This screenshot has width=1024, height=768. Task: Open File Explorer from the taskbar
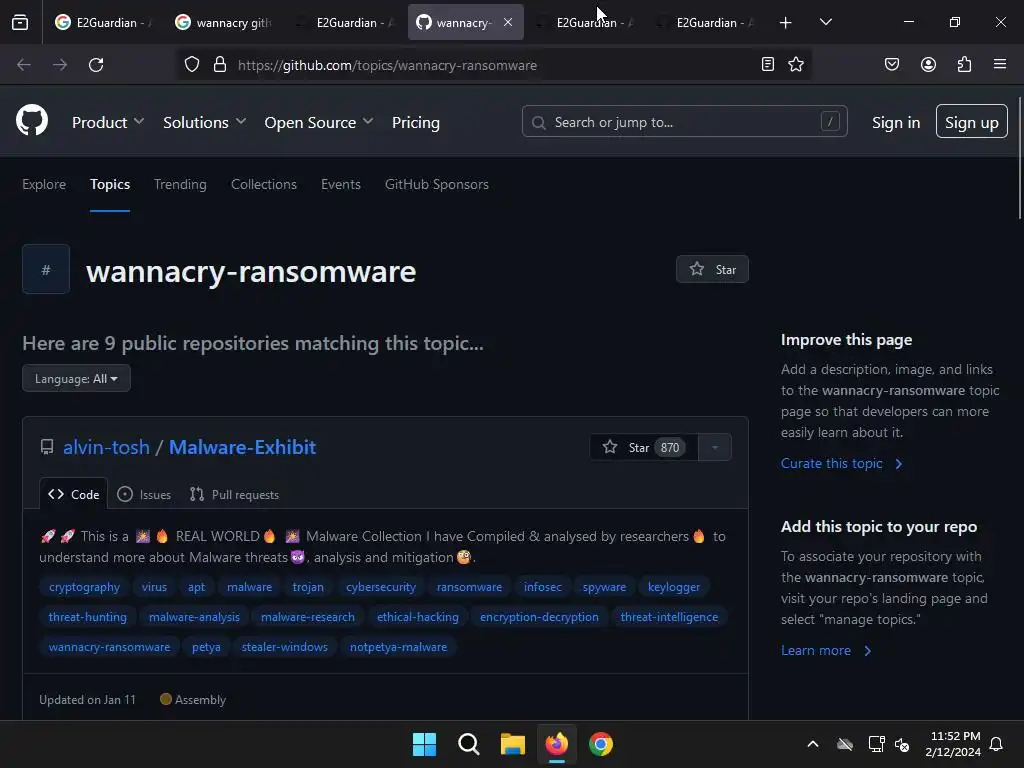tap(513, 744)
